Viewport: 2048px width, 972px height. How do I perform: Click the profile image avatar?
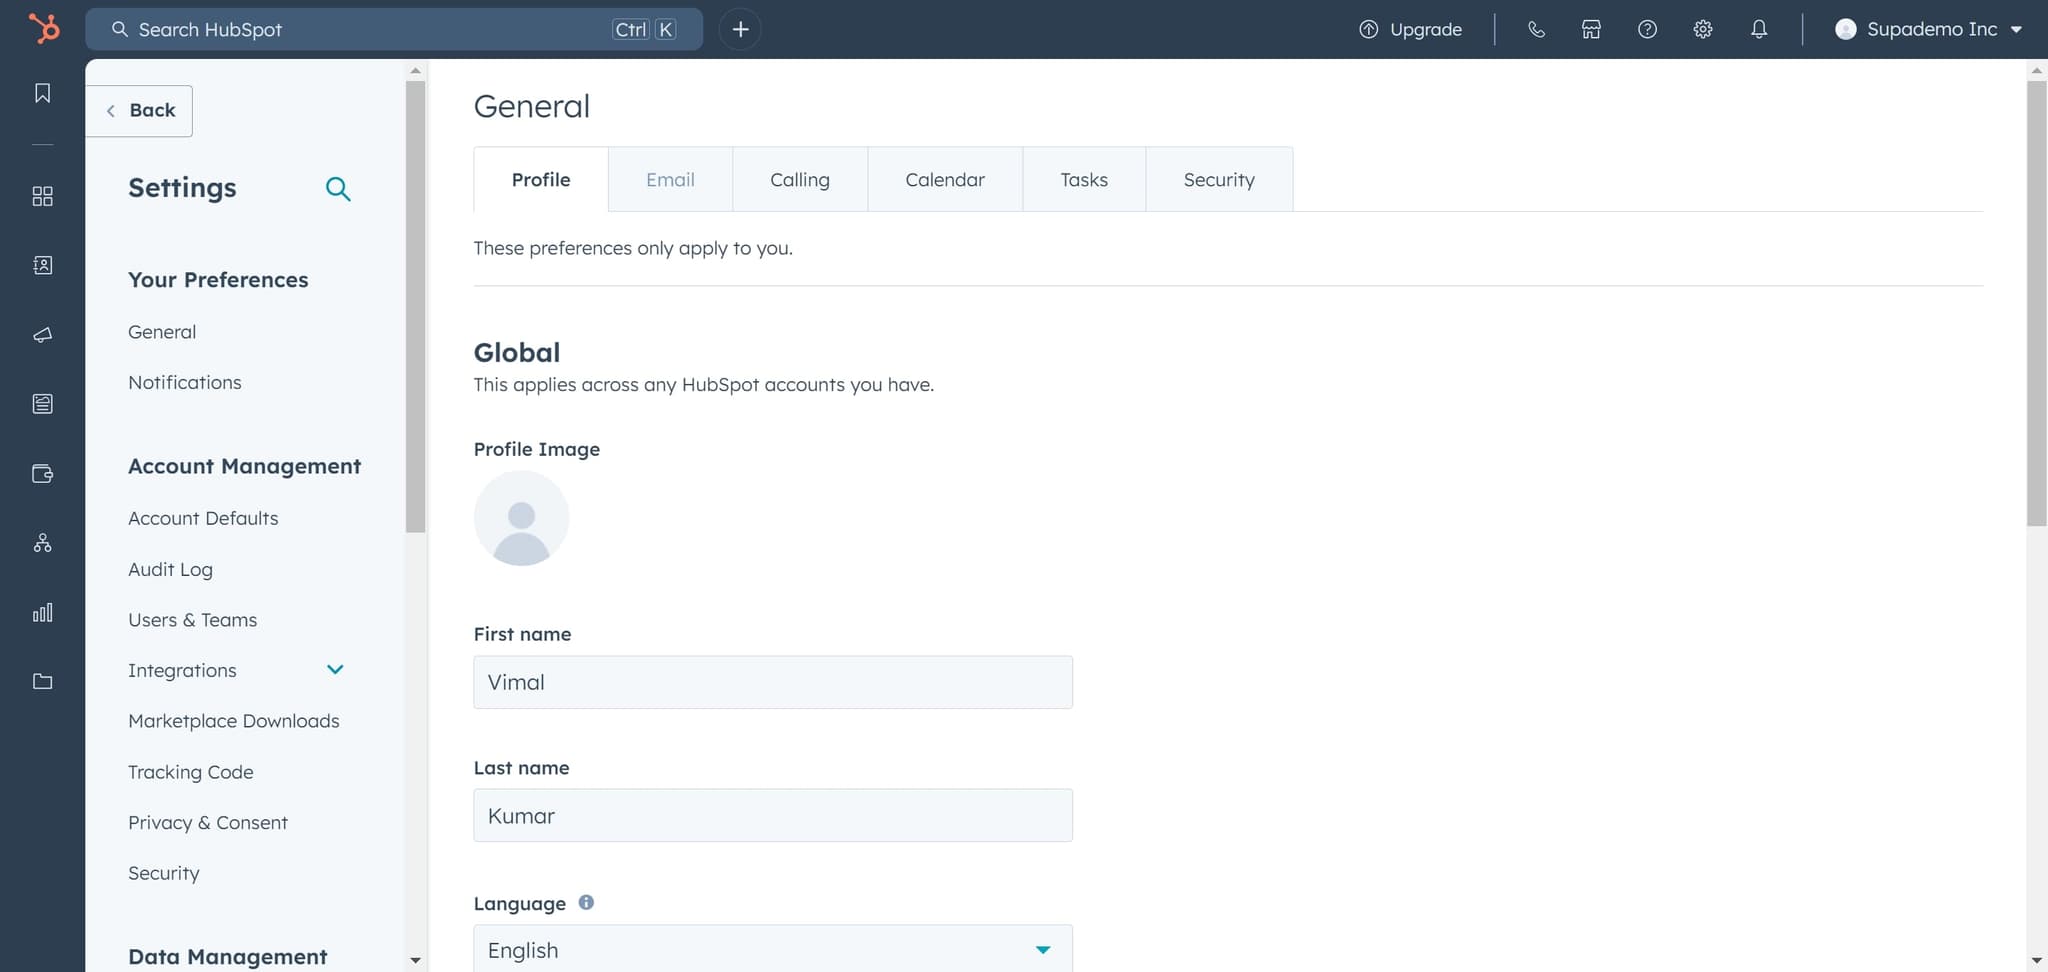point(521,518)
